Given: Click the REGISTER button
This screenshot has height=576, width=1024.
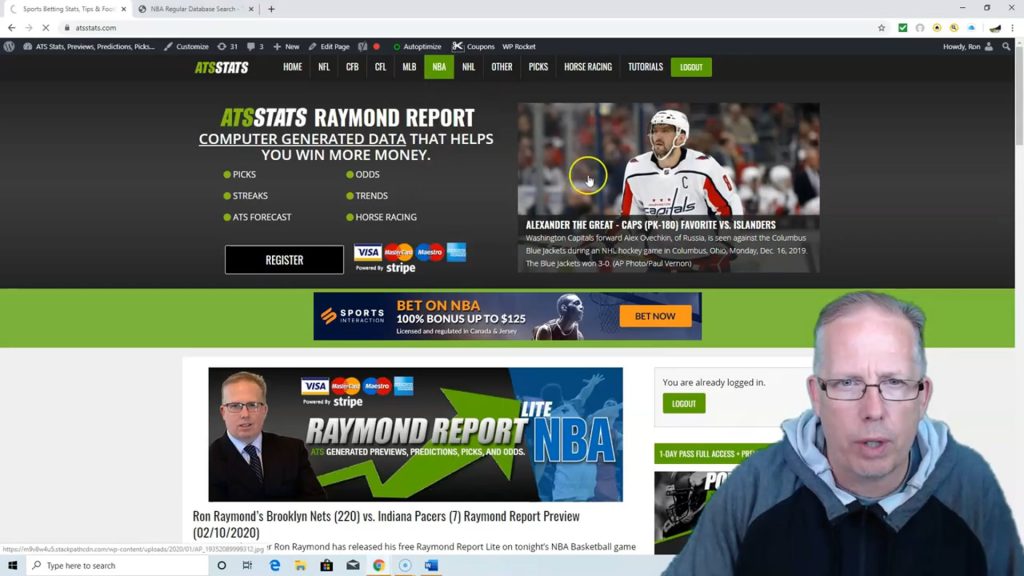Looking at the screenshot, I should pyautogui.click(x=284, y=260).
